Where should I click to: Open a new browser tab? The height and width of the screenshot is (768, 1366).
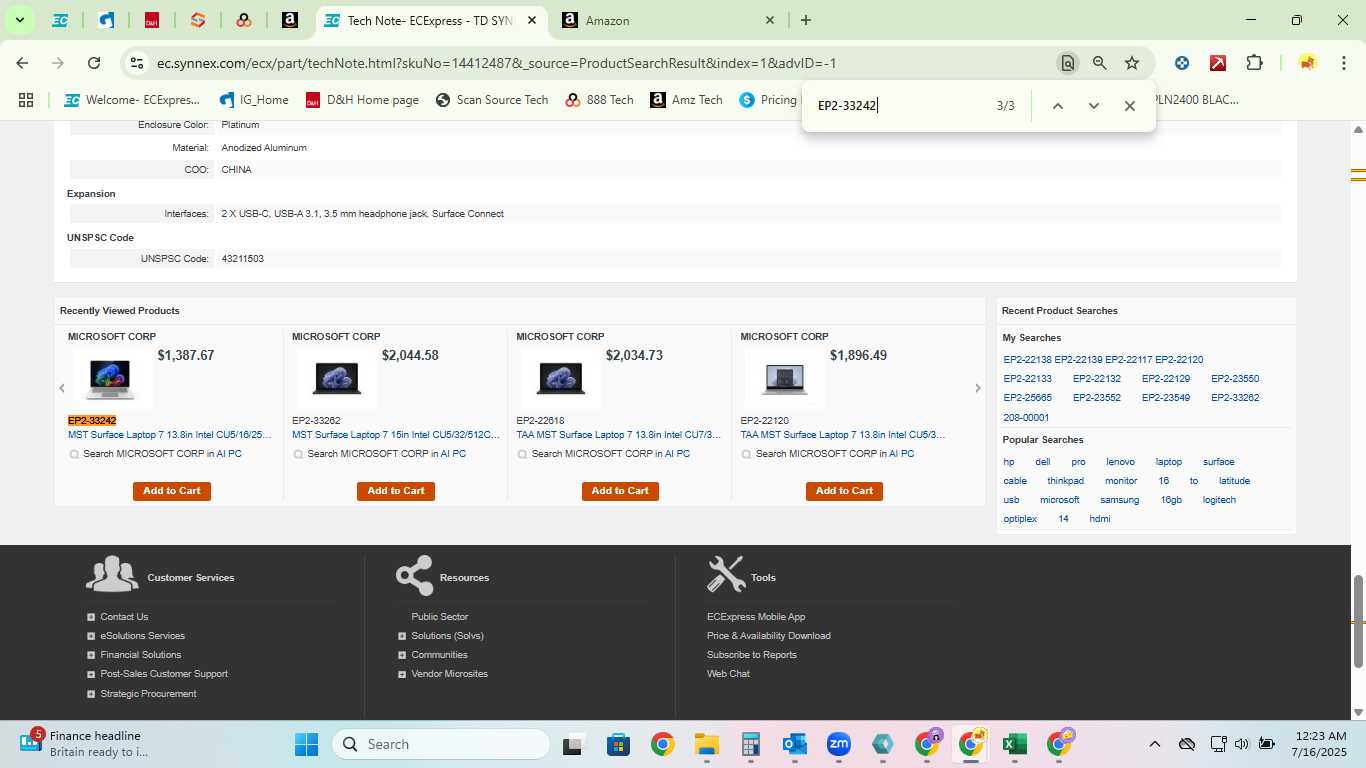[x=806, y=20]
